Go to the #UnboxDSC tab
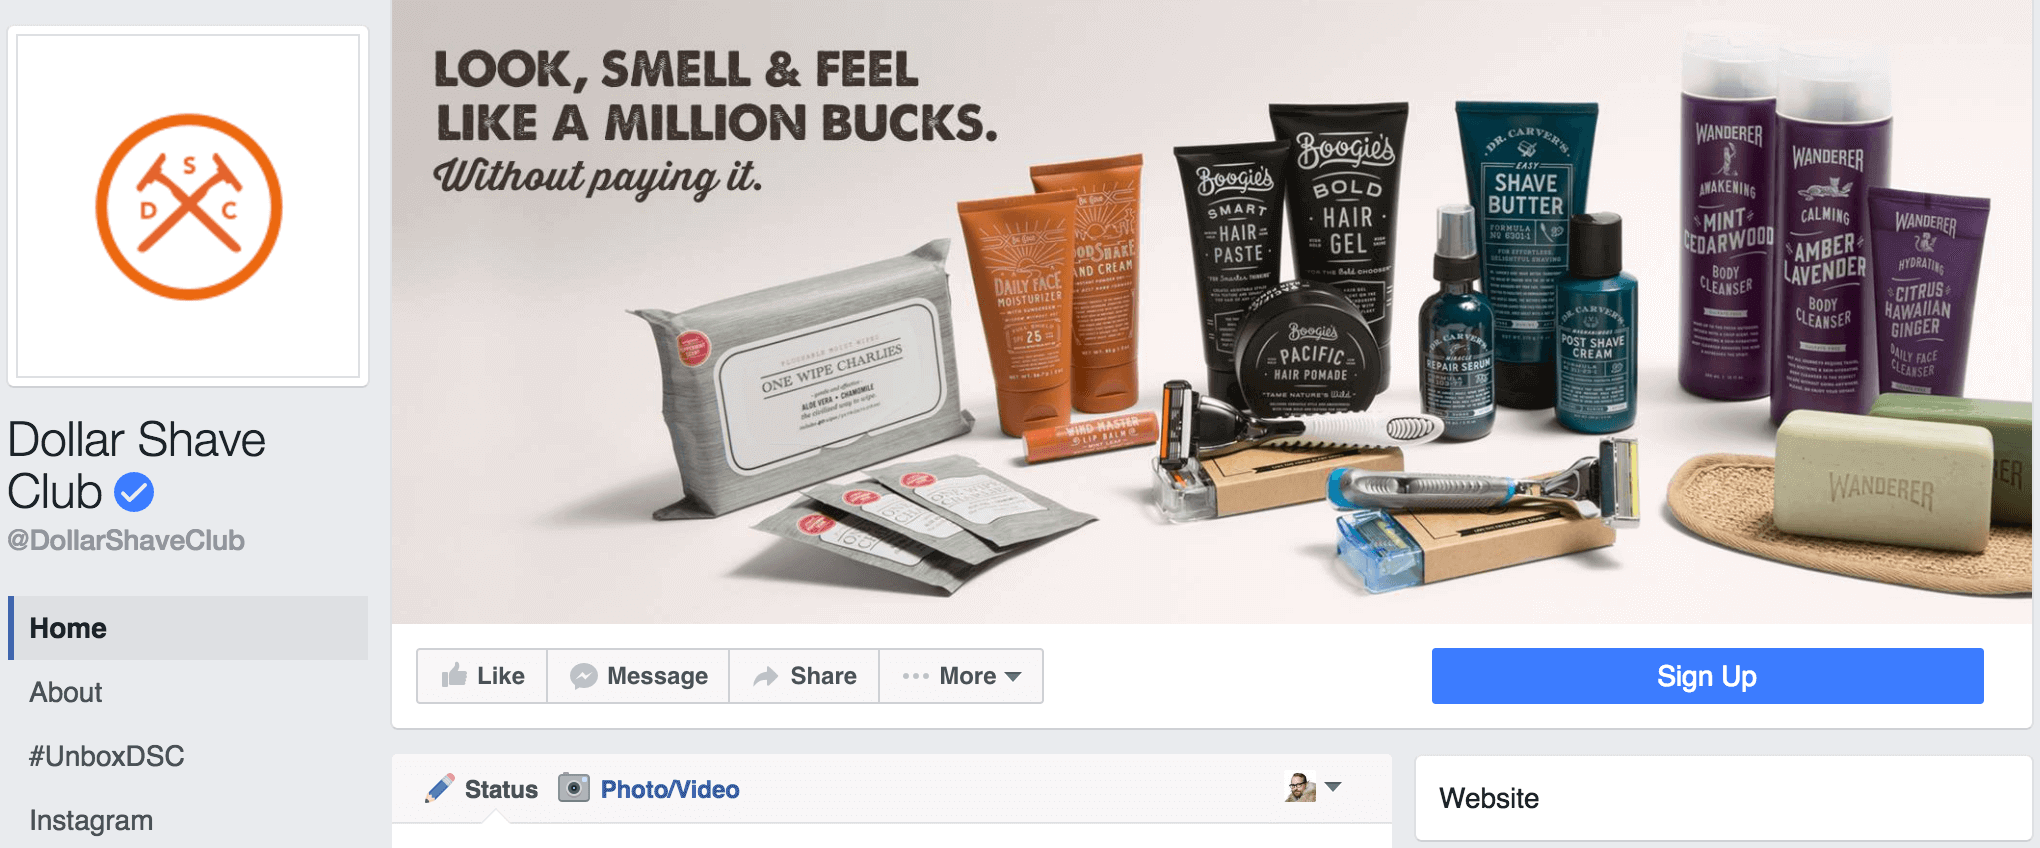The width and height of the screenshot is (2040, 848). pyautogui.click(x=107, y=756)
